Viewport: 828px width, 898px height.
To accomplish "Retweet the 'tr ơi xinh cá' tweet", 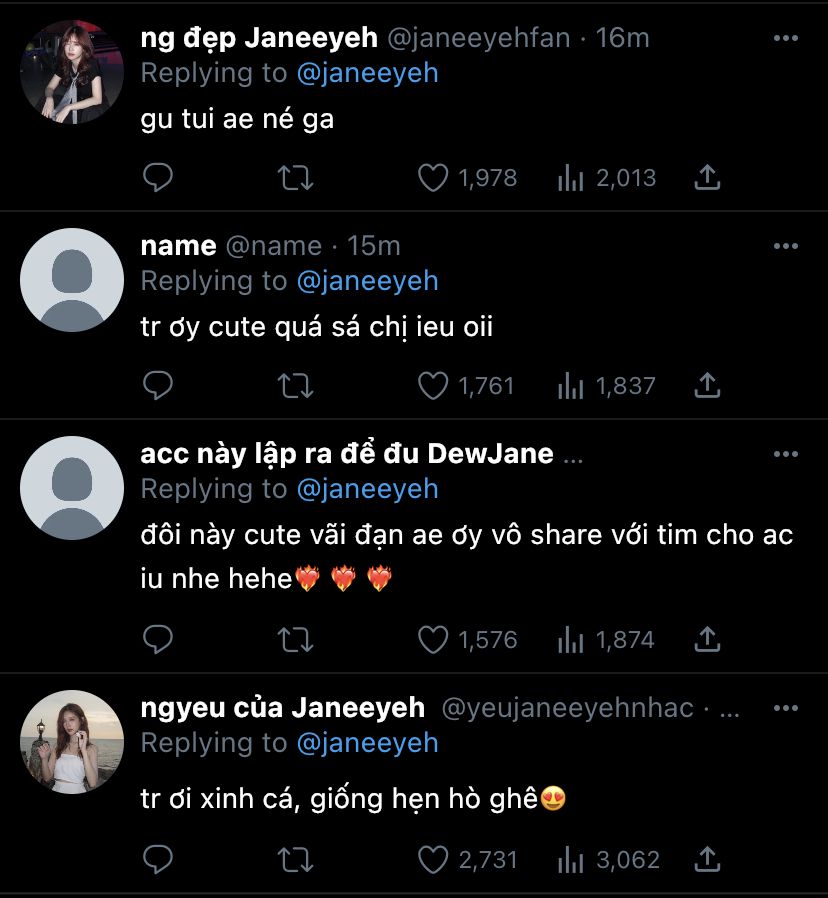I will coord(295,859).
